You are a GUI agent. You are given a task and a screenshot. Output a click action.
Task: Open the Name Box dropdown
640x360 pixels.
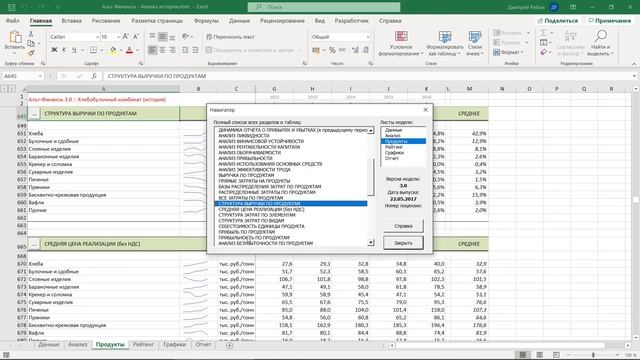pos(40,76)
